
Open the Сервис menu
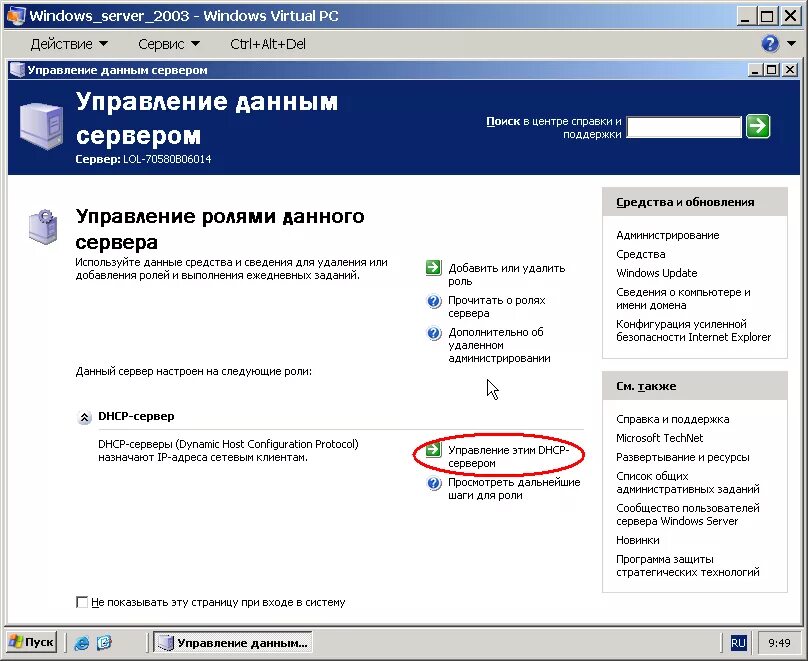(x=169, y=44)
